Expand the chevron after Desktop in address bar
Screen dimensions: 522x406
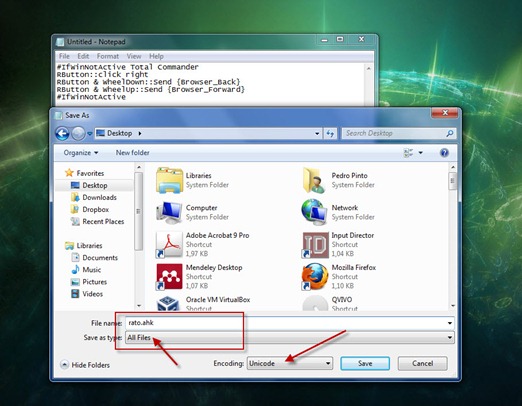(x=140, y=133)
